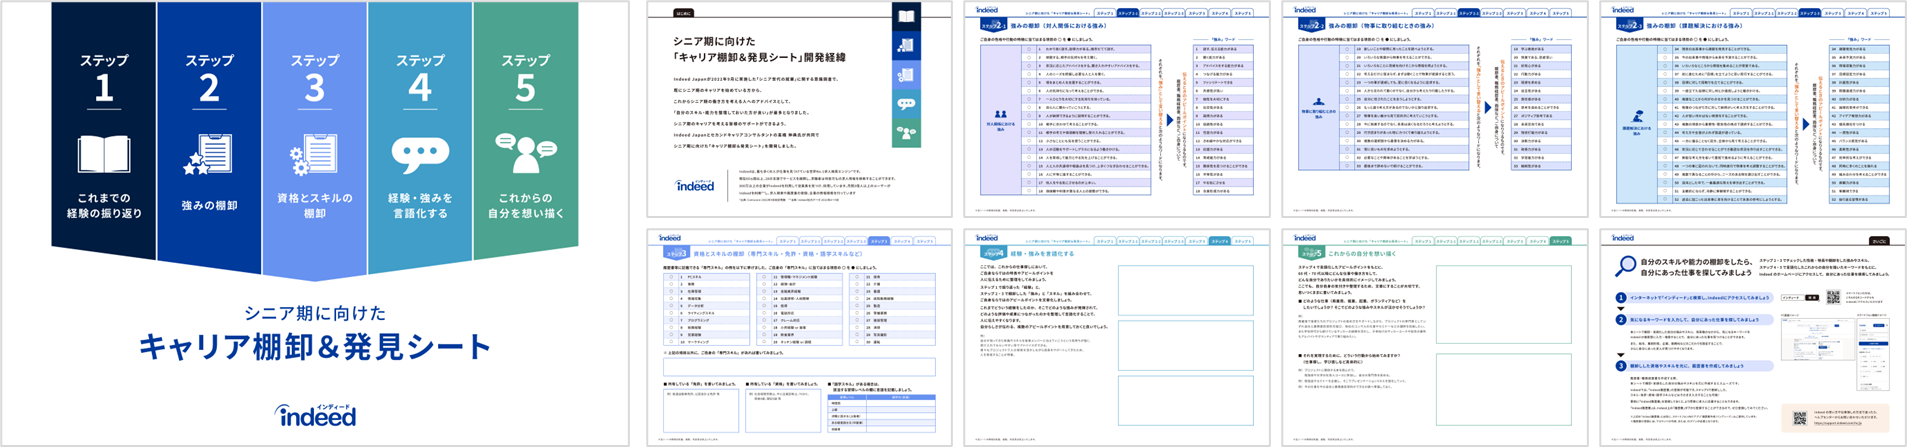This screenshot has width=1907, height=447.
Task: Select the ステップ5 tab on the Step 2-1 page
Action: pos(1243,13)
